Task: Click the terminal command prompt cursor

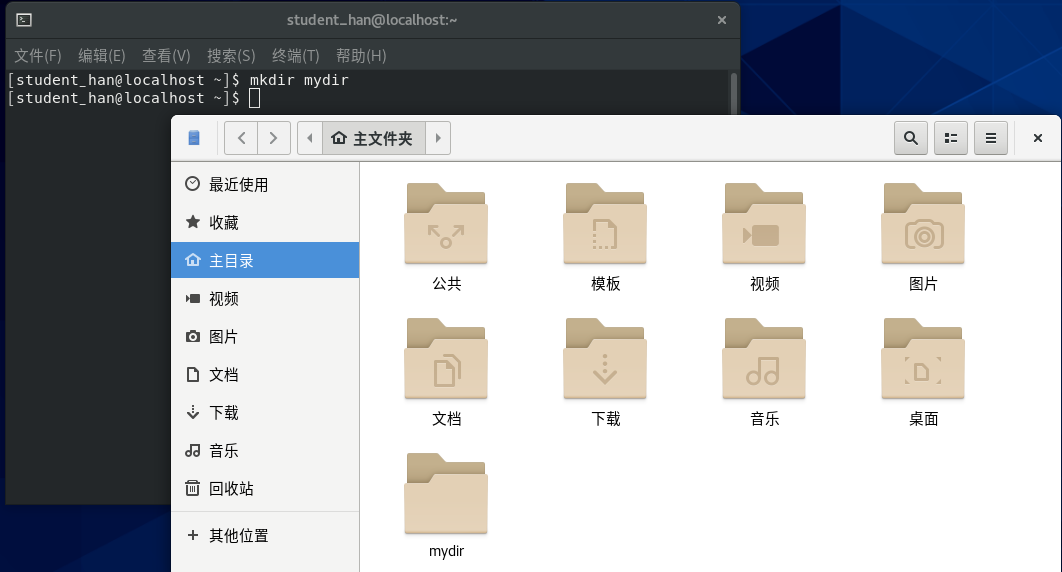Action: [x=254, y=98]
